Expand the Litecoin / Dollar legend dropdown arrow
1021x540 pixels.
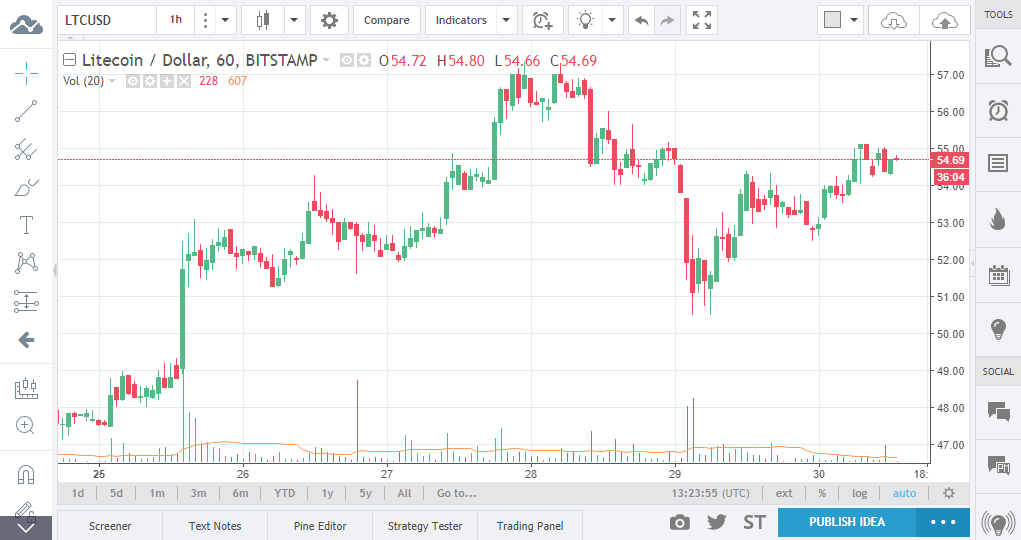(x=326, y=61)
